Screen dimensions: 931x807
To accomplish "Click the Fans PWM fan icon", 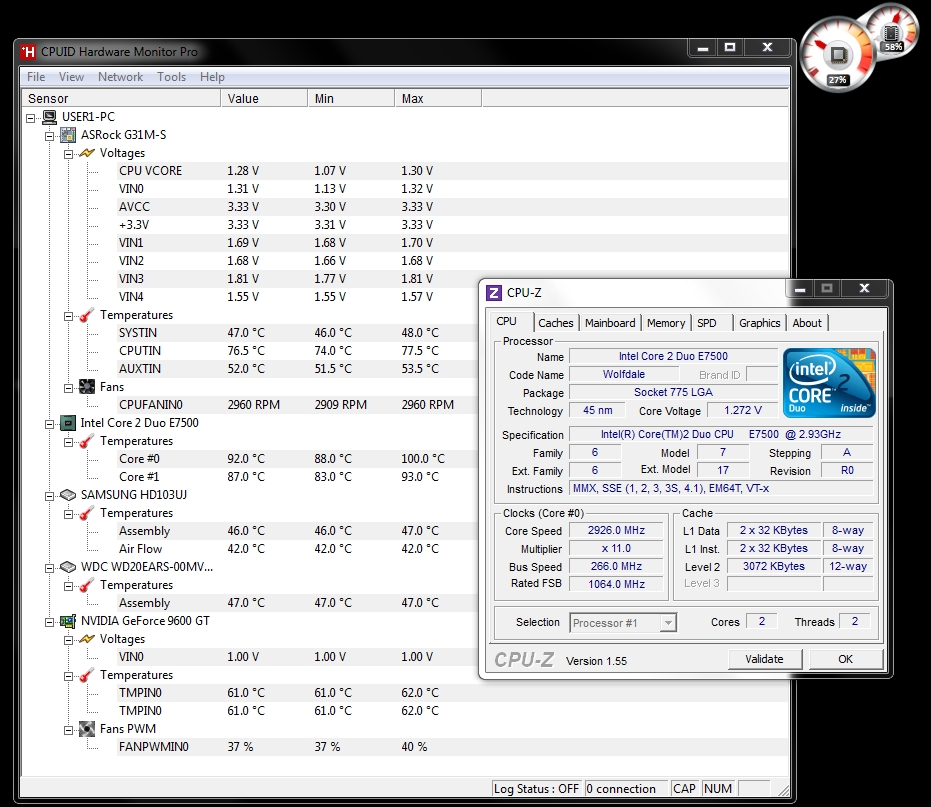I will [x=87, y=729].
